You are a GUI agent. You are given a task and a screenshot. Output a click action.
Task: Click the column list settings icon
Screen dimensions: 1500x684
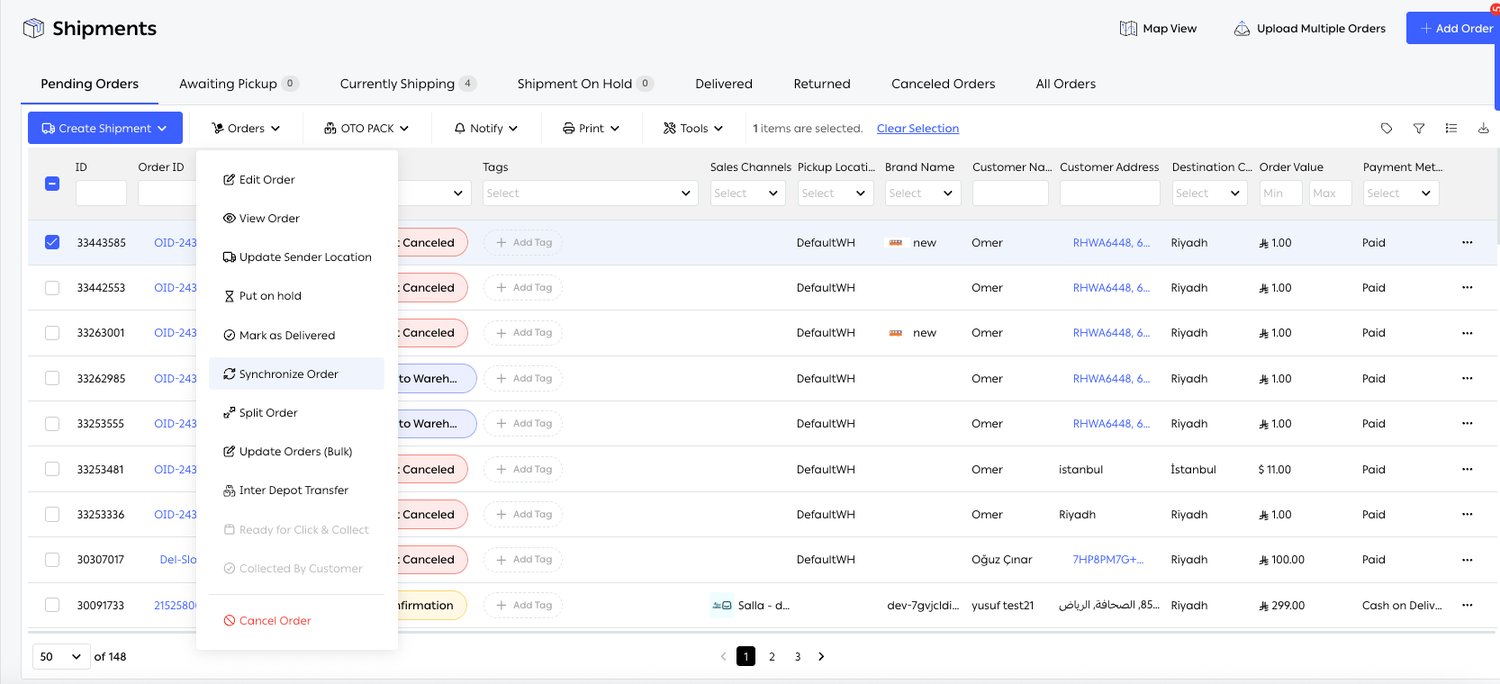point(1451,128)
